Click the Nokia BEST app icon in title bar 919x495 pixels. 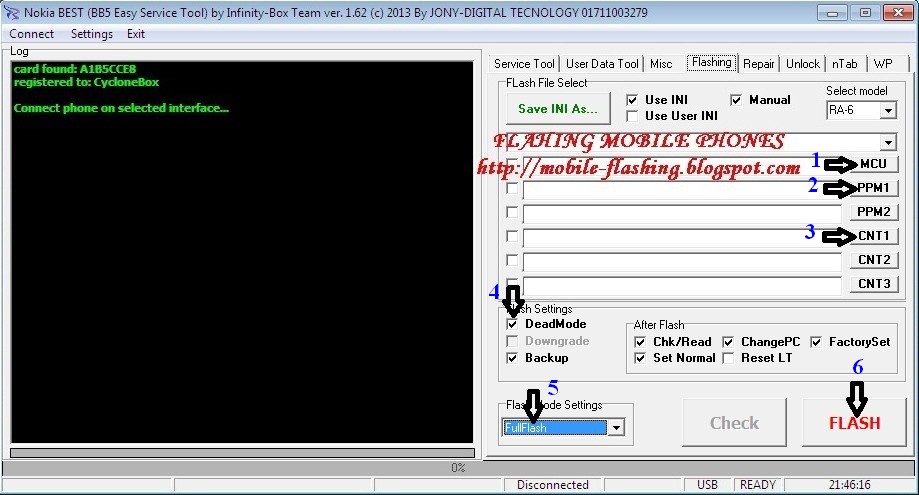[x=11, y=12]
